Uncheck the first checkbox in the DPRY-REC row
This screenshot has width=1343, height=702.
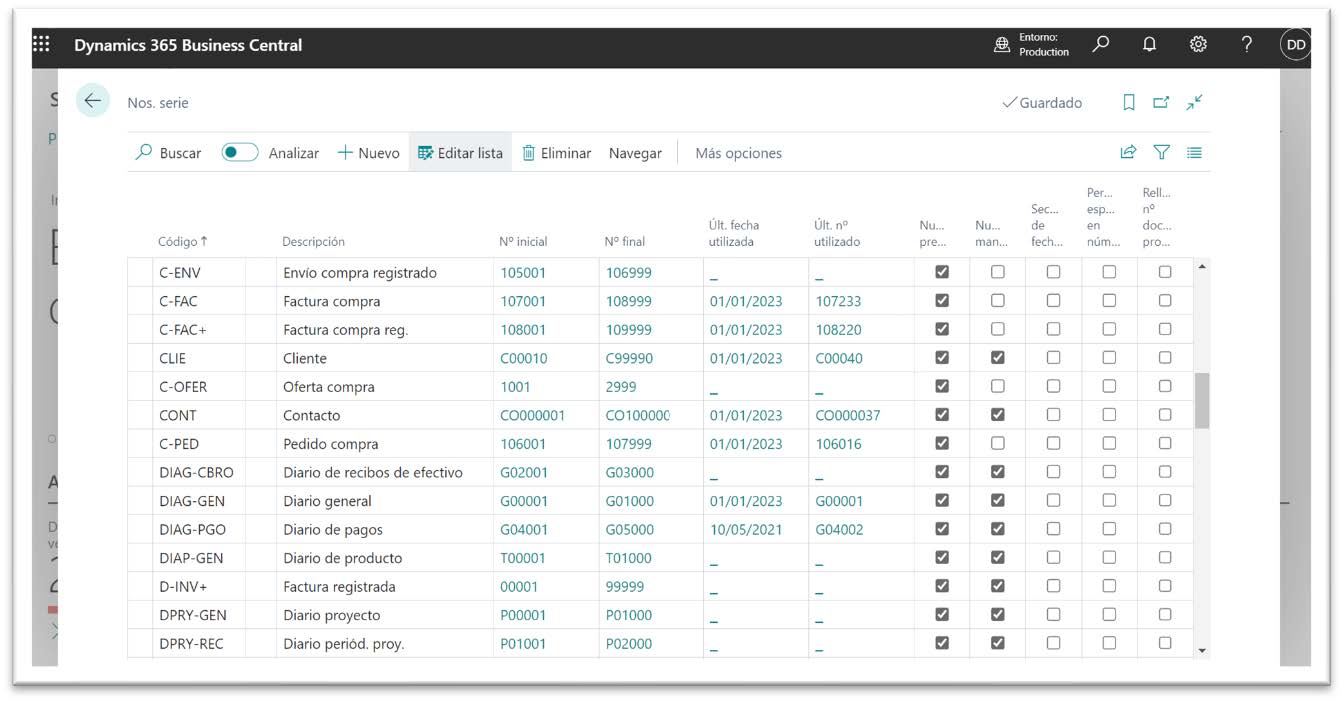(x=941, y=643)
